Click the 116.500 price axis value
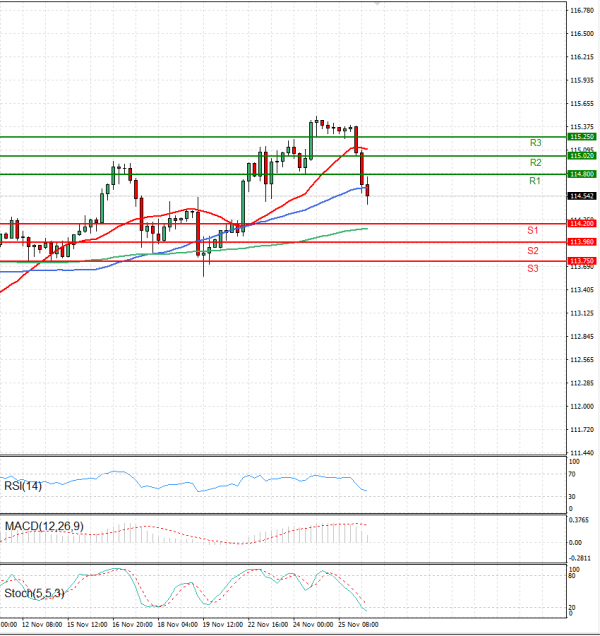This screenshot has width=600, height=636. tap(582, 34)
